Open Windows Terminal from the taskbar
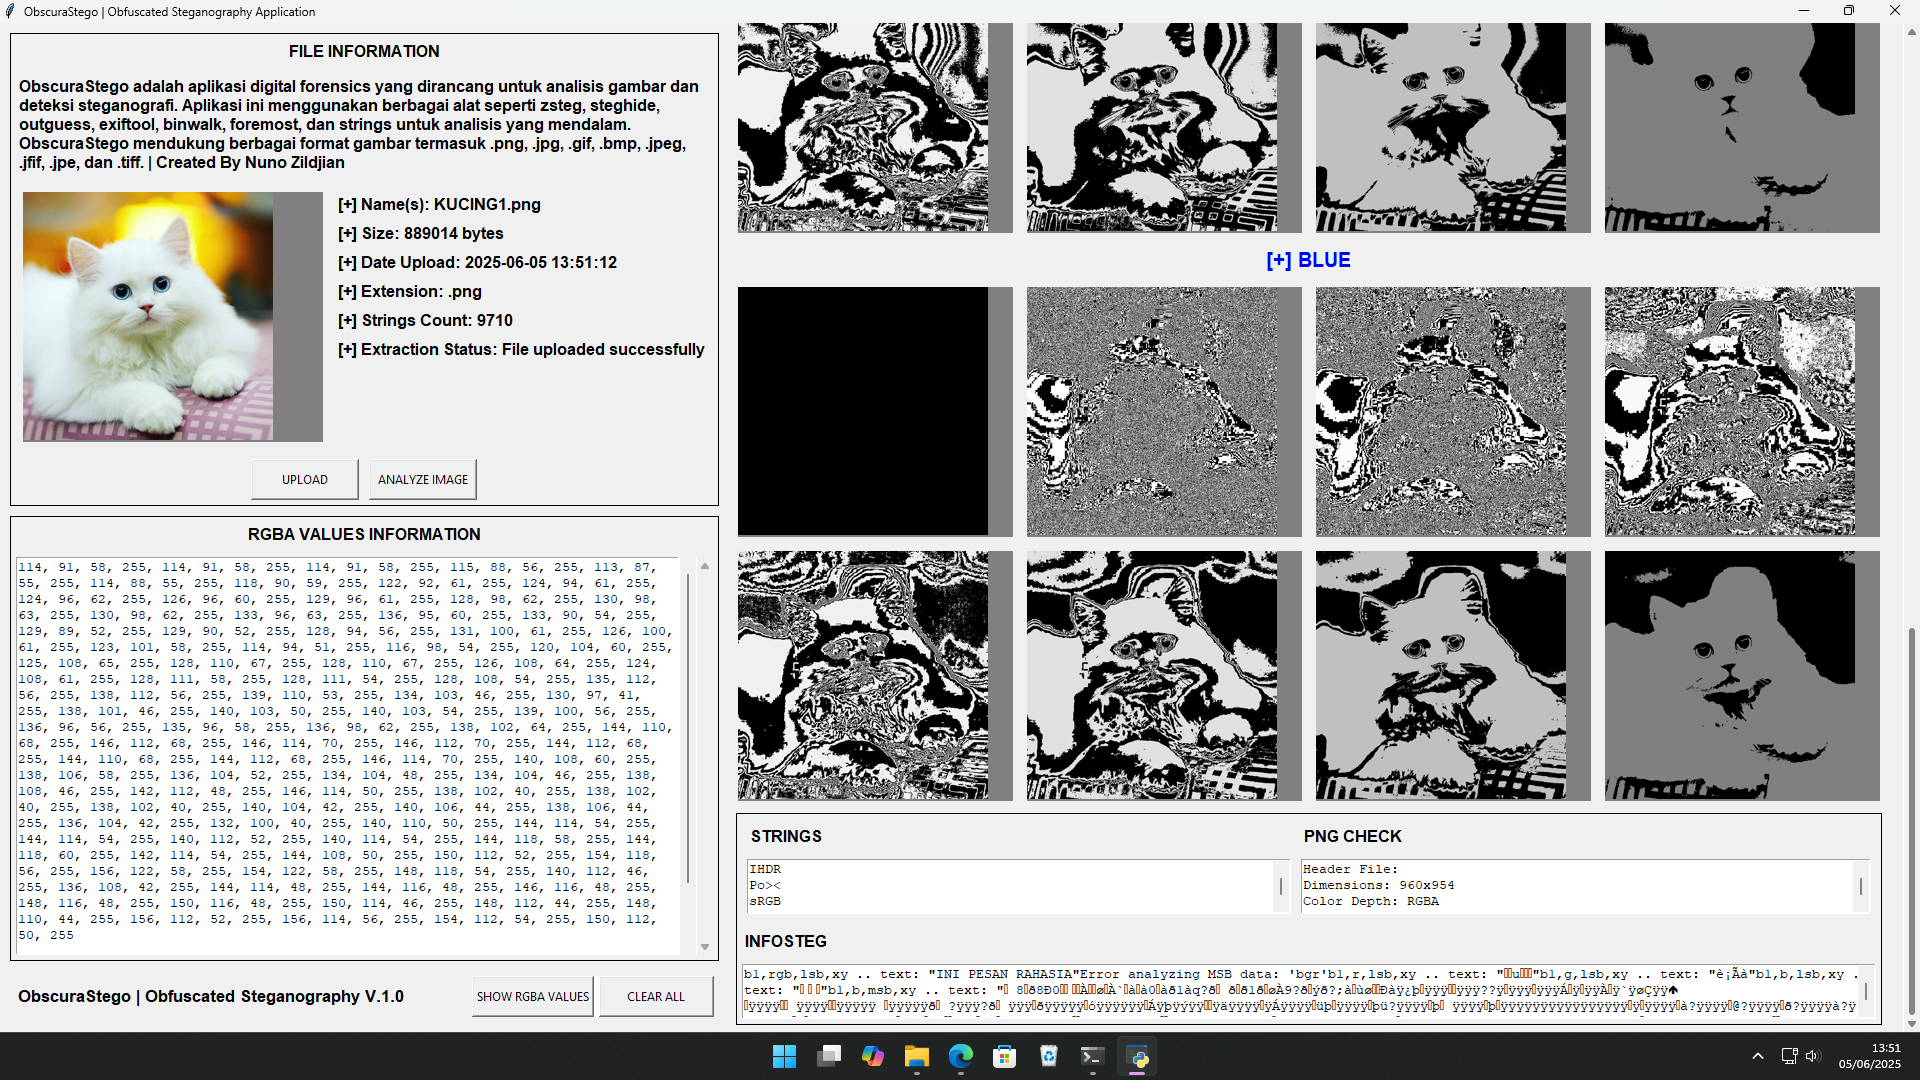1920x1080 pixels. click(x=1092, y=1056)
